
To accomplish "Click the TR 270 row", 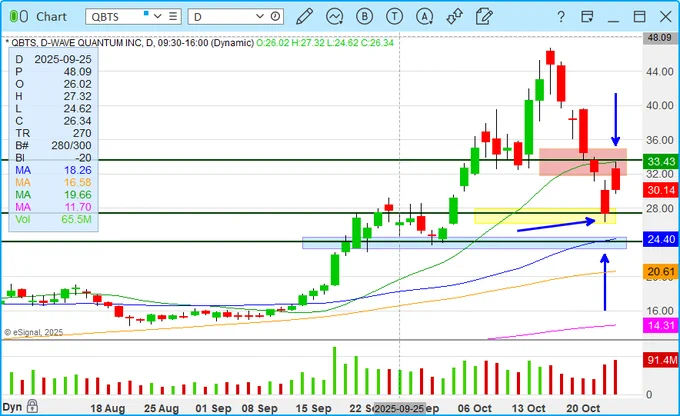I will [53, 133].
